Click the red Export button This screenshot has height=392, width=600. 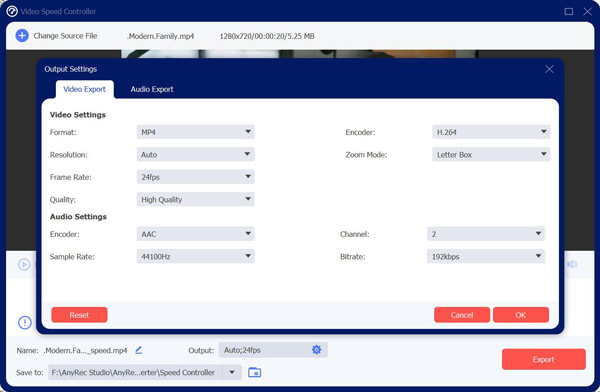pyautogui.click(x=544, y=359)
